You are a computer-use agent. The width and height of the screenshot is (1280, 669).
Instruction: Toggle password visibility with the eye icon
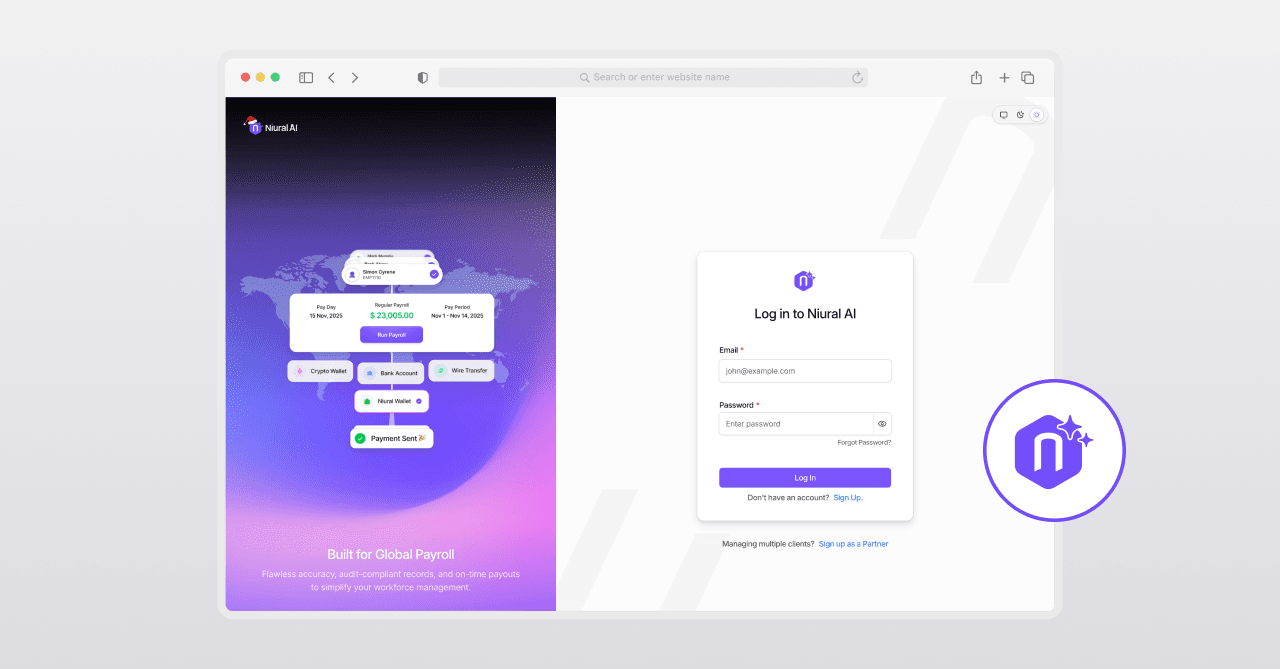[881, 423]
